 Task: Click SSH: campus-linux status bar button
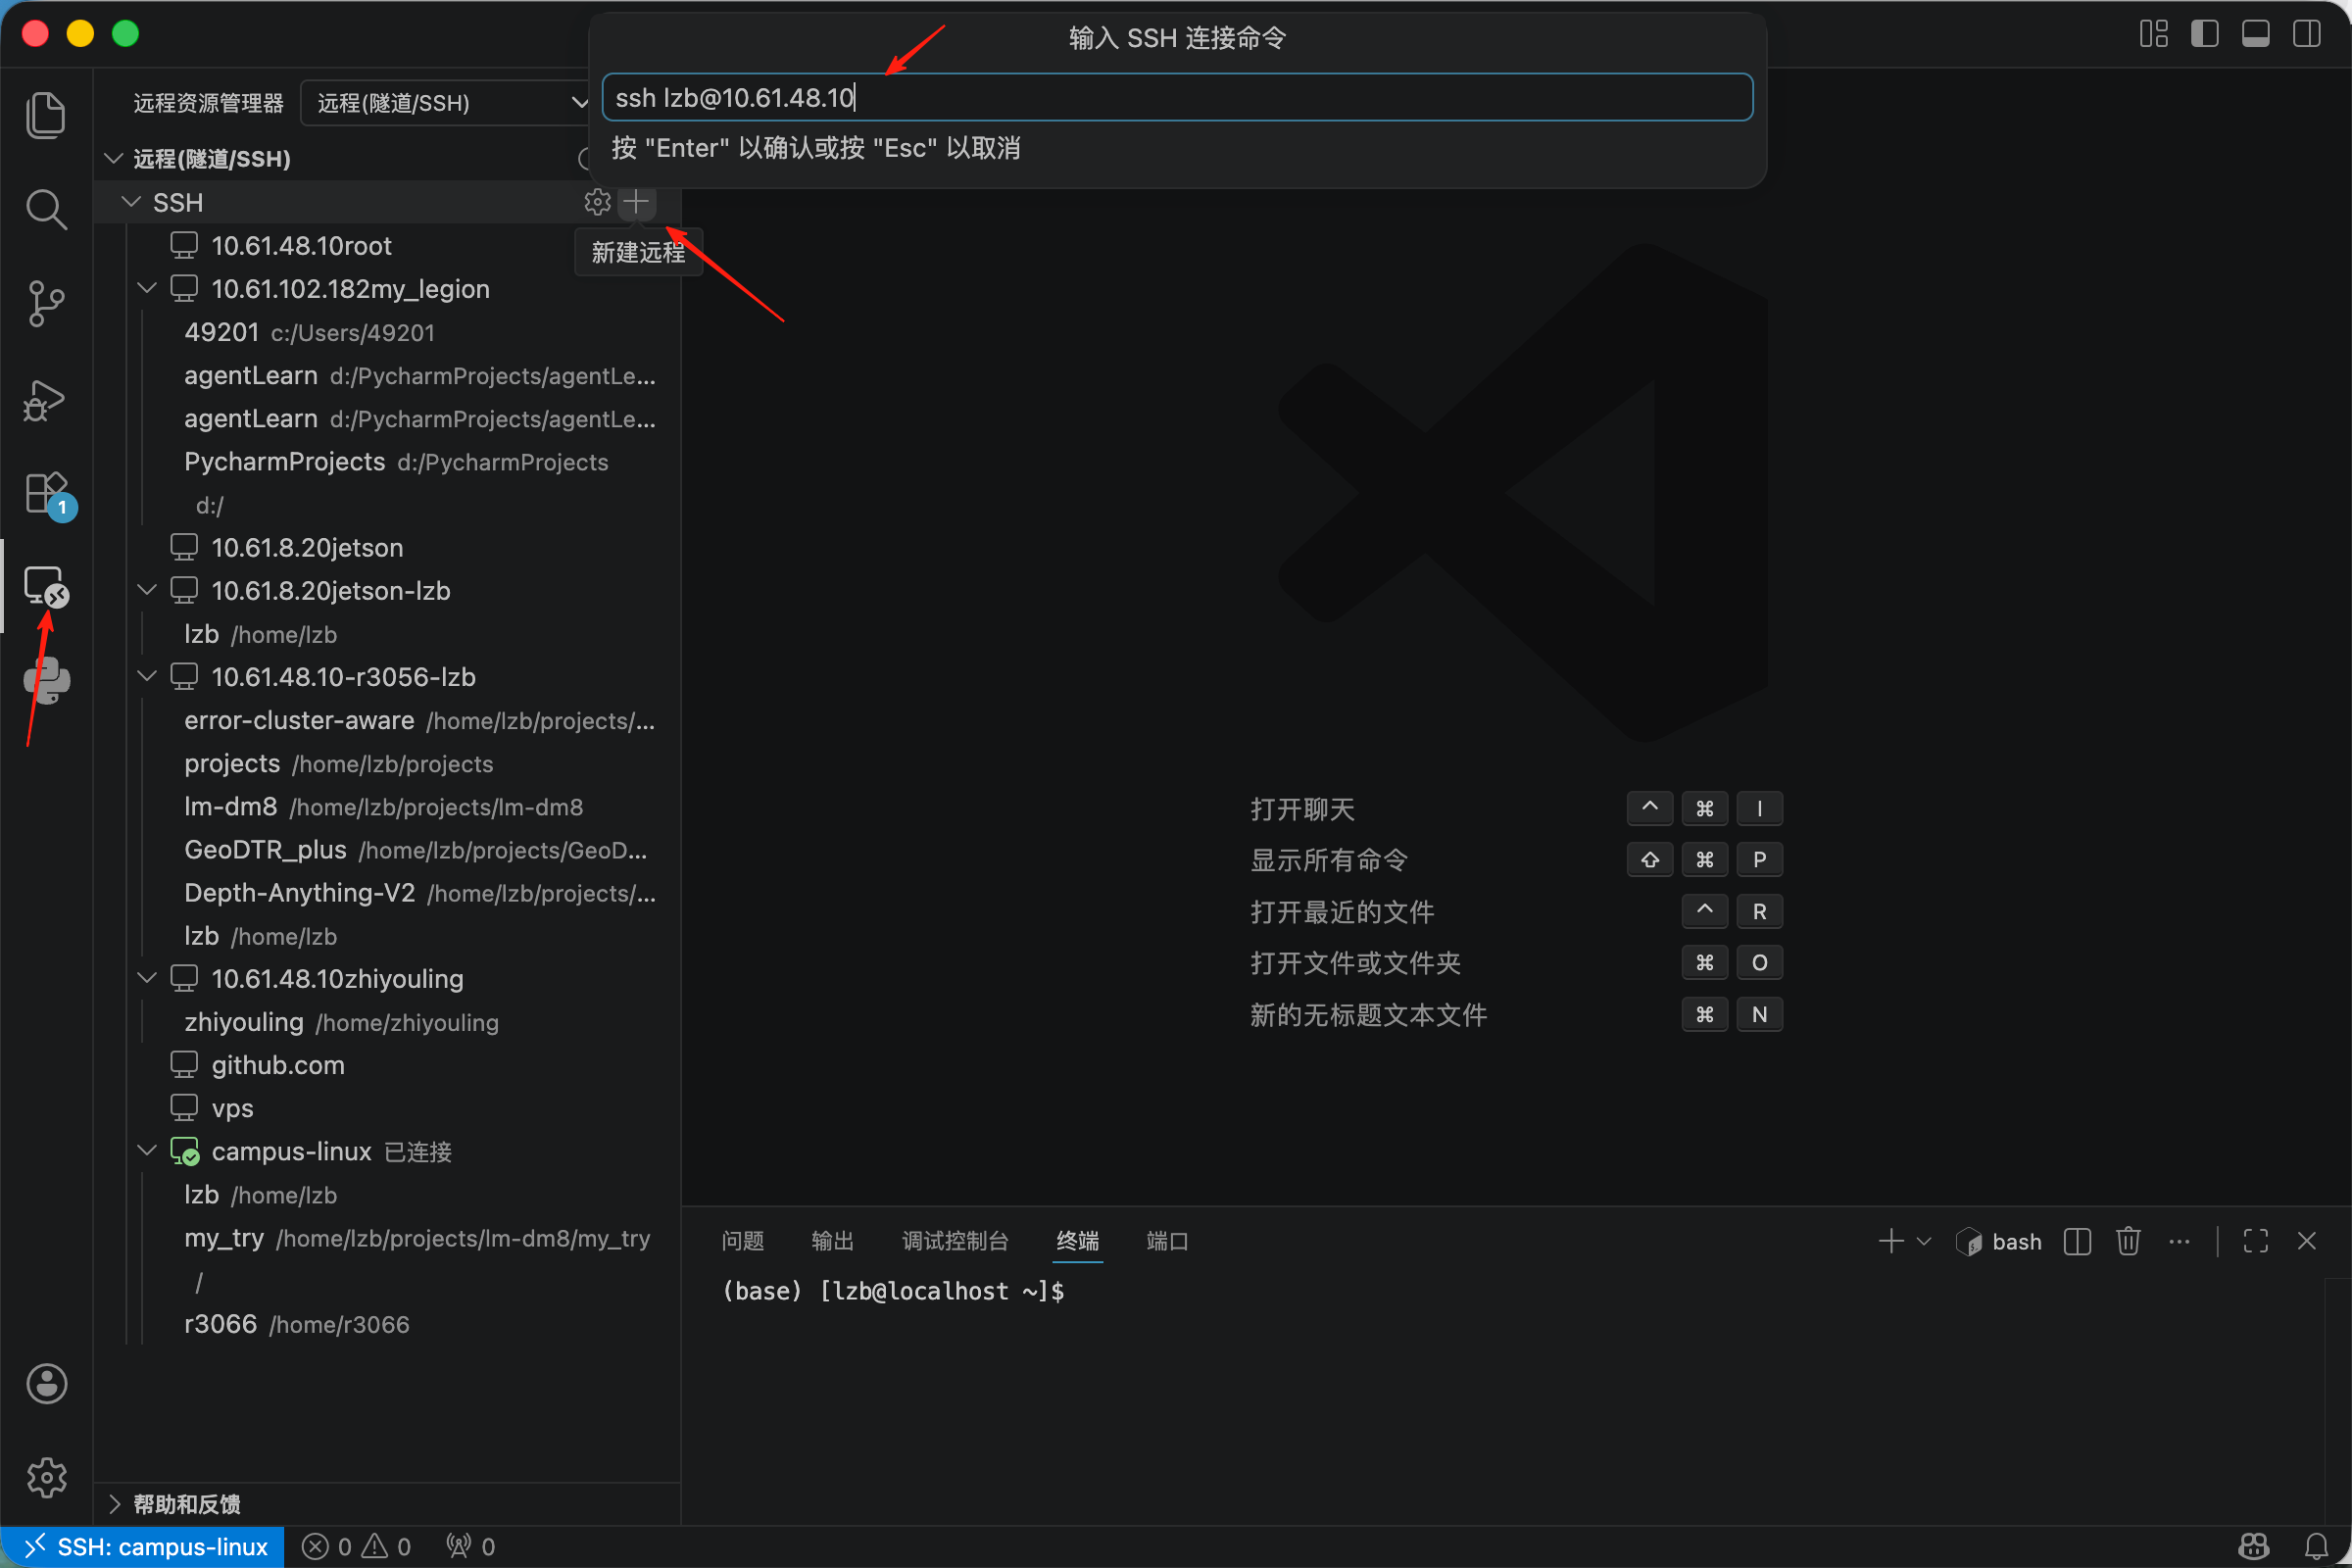pyautogui.click(x=143, y=1546)
